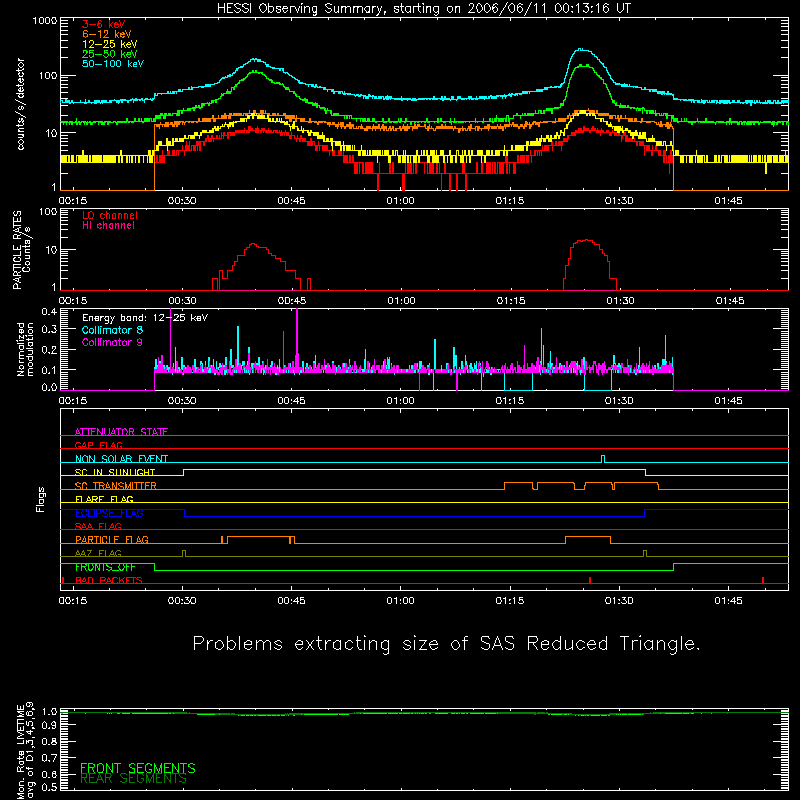Click the Mon. Rate LIVETIME axis label
This screenshot has height=800, width=800.
[25, 749]
